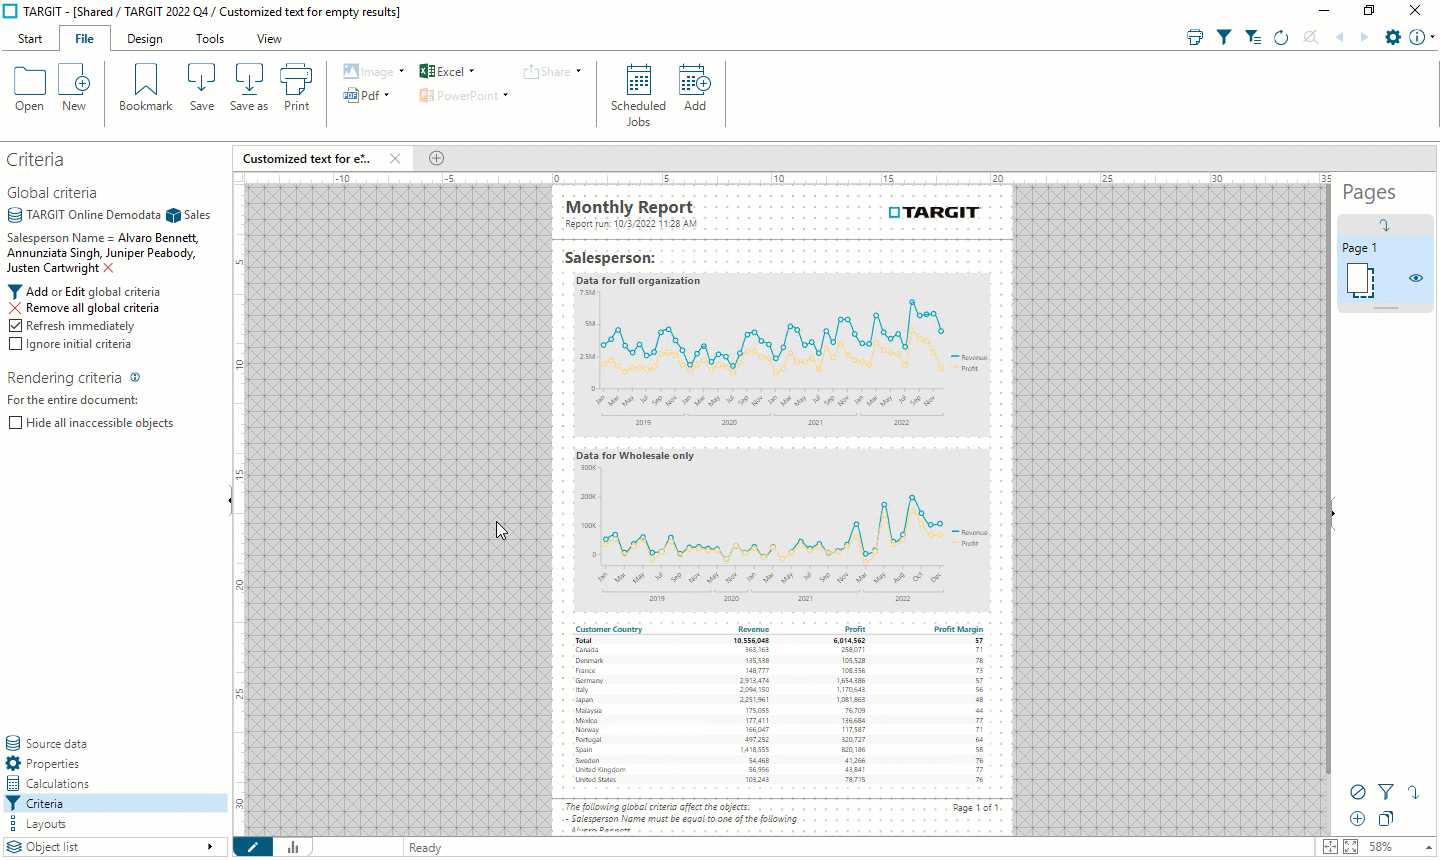The width and height of the screenshot is (1440, 860).
Task: Open Scheduled Jobs calendar icon
Action: coord(638,80)
